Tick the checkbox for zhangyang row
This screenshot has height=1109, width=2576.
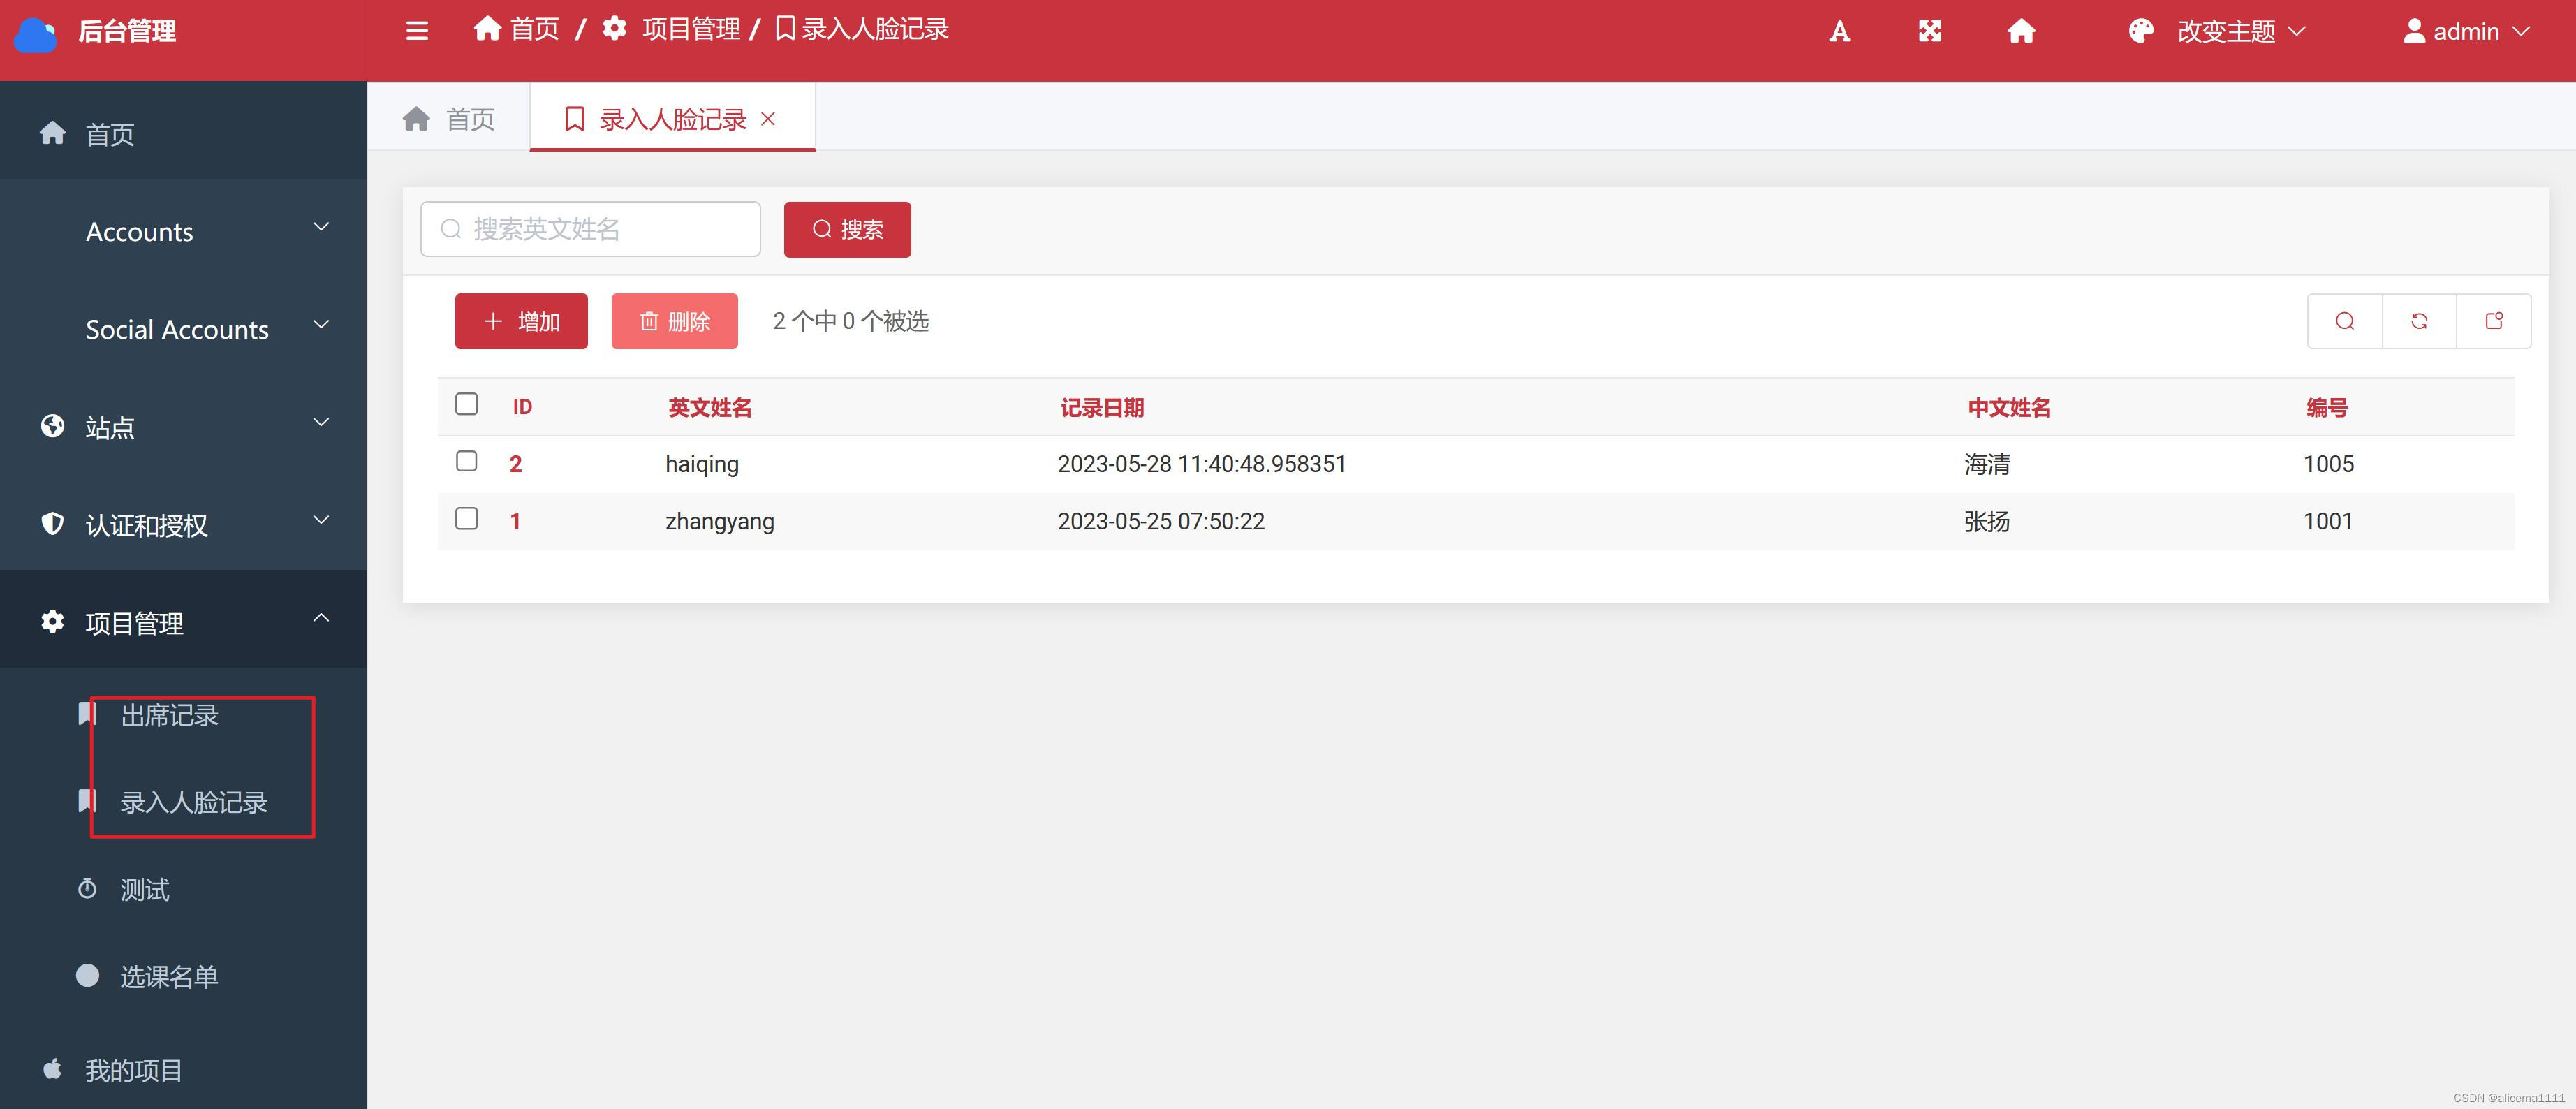(x=466, y=518)
